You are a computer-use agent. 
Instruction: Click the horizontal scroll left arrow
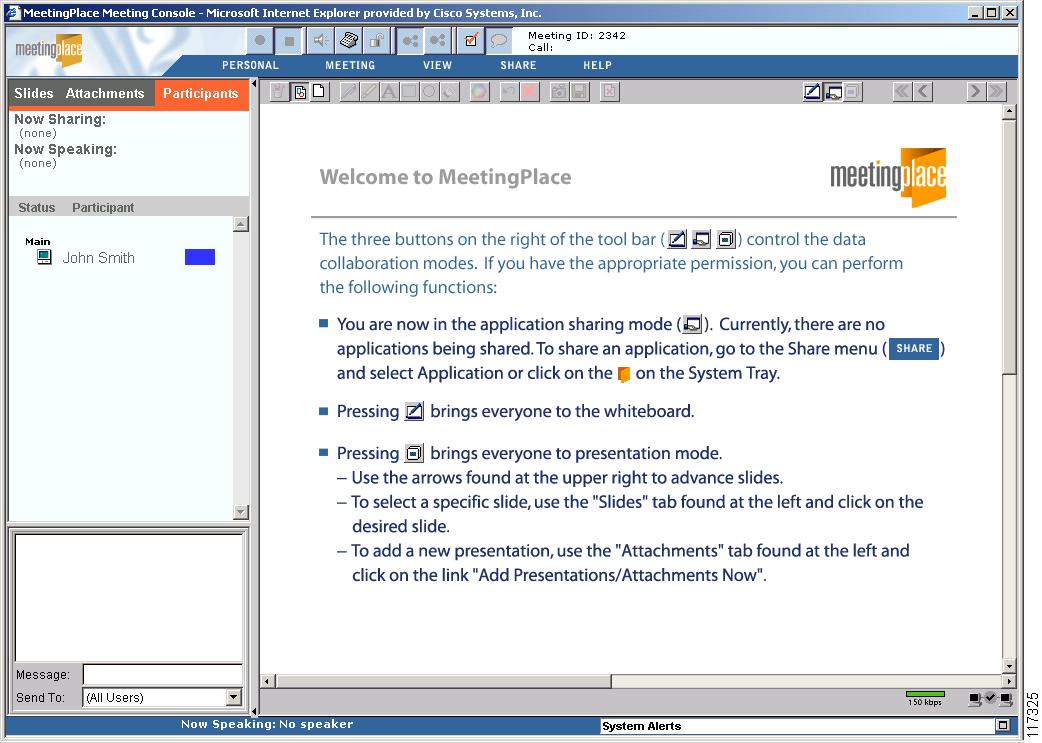pos(267,681)
